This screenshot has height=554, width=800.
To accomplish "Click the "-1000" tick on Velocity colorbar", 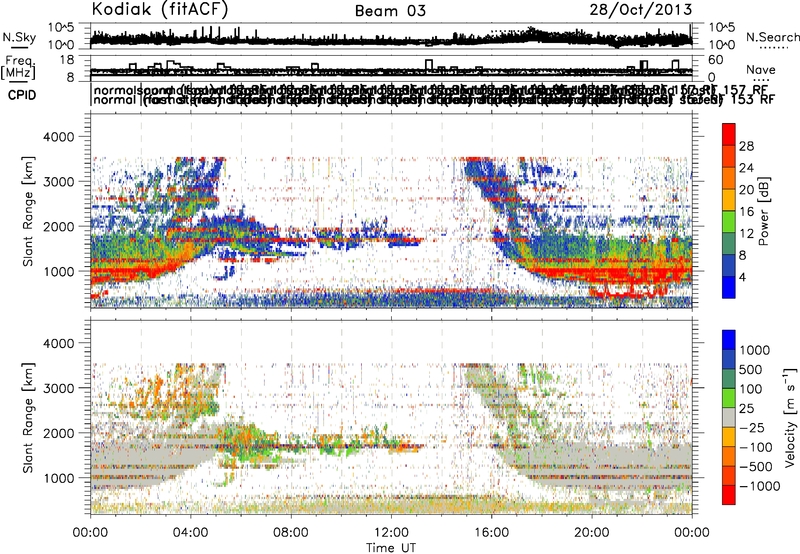I will (x=759, y=486).
